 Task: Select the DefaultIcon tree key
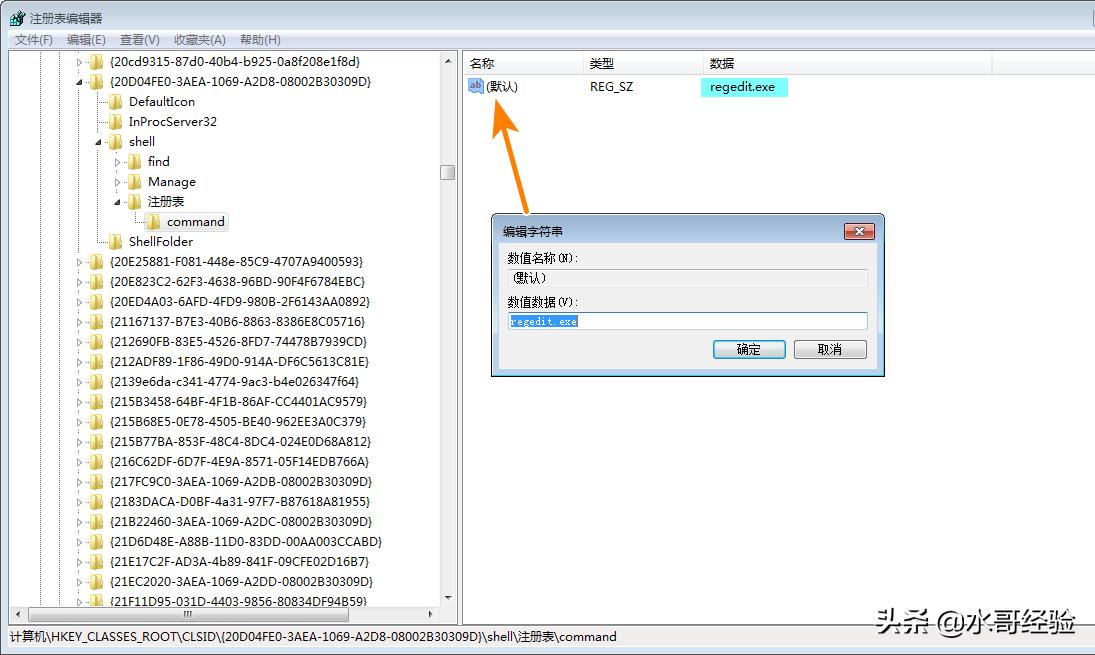point(161,102)
